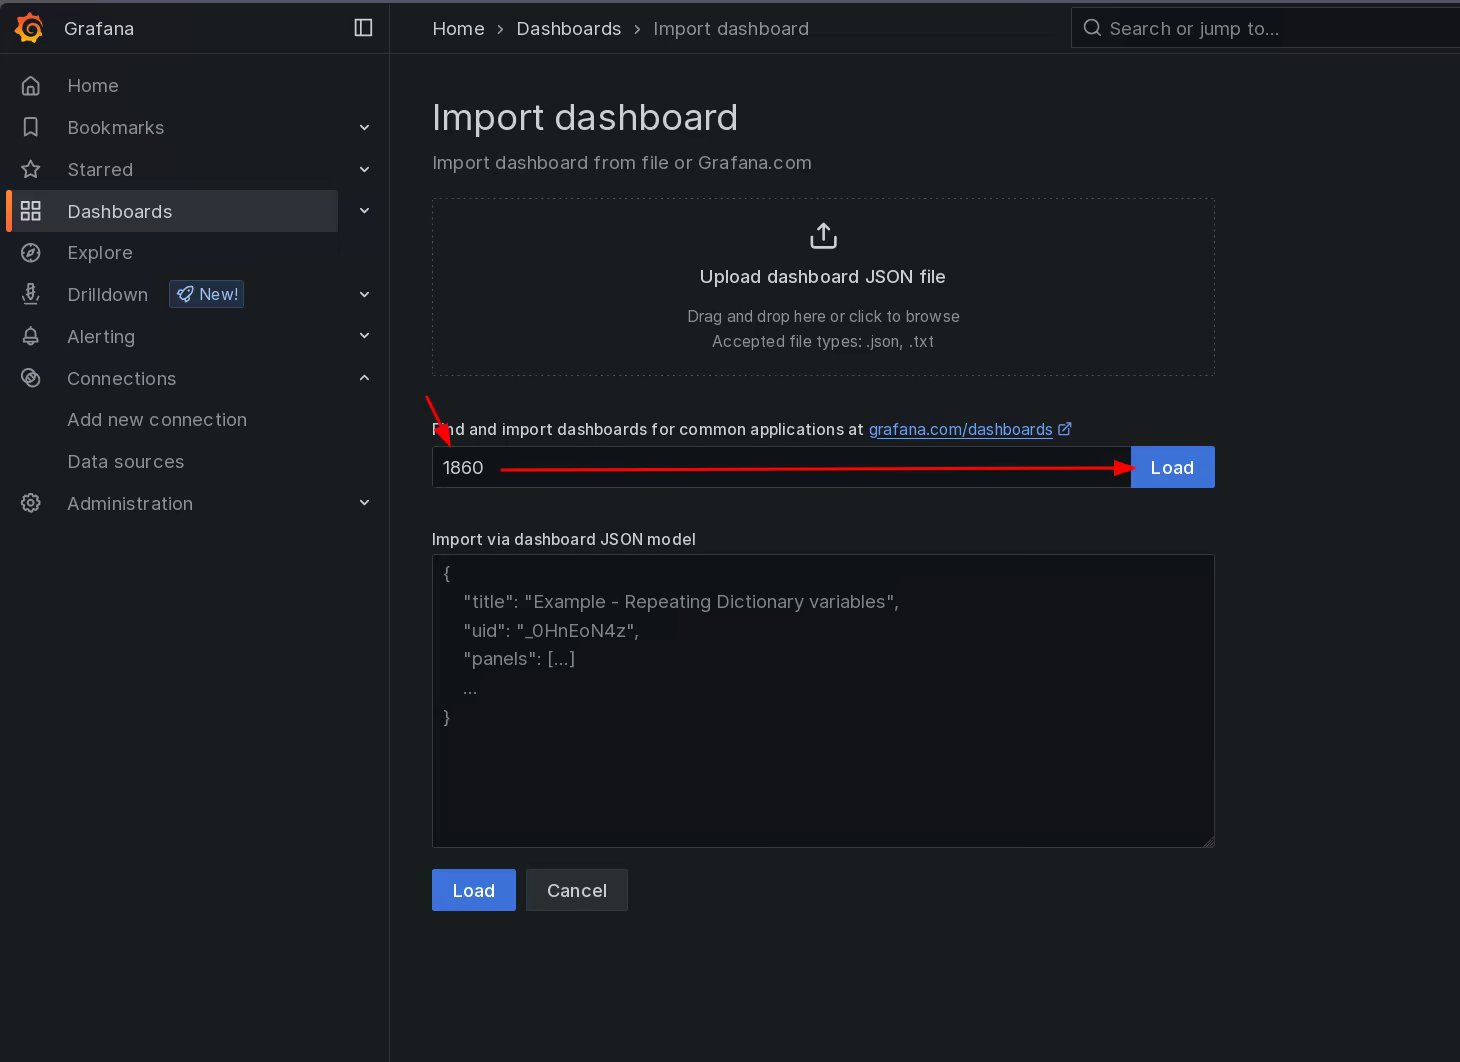Open Data sources in sidebar
The height and width of the screenshot is (1062, 1460).
point(126,462)
